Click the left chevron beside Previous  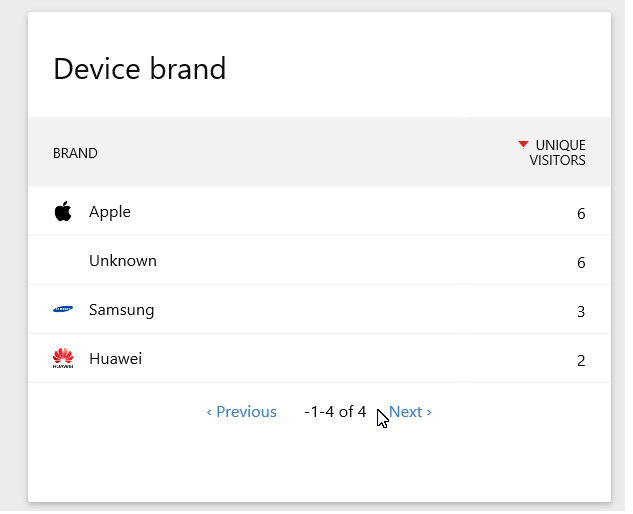pos(209,412)
